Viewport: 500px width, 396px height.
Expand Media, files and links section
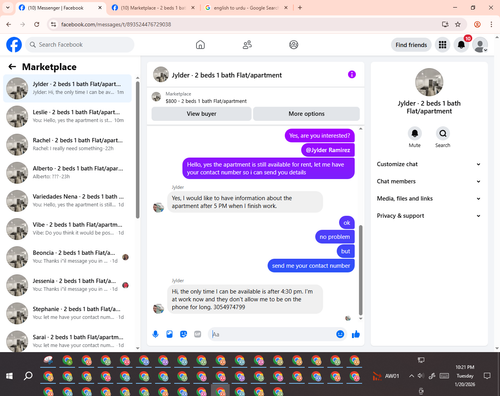(x=429, y=199)
